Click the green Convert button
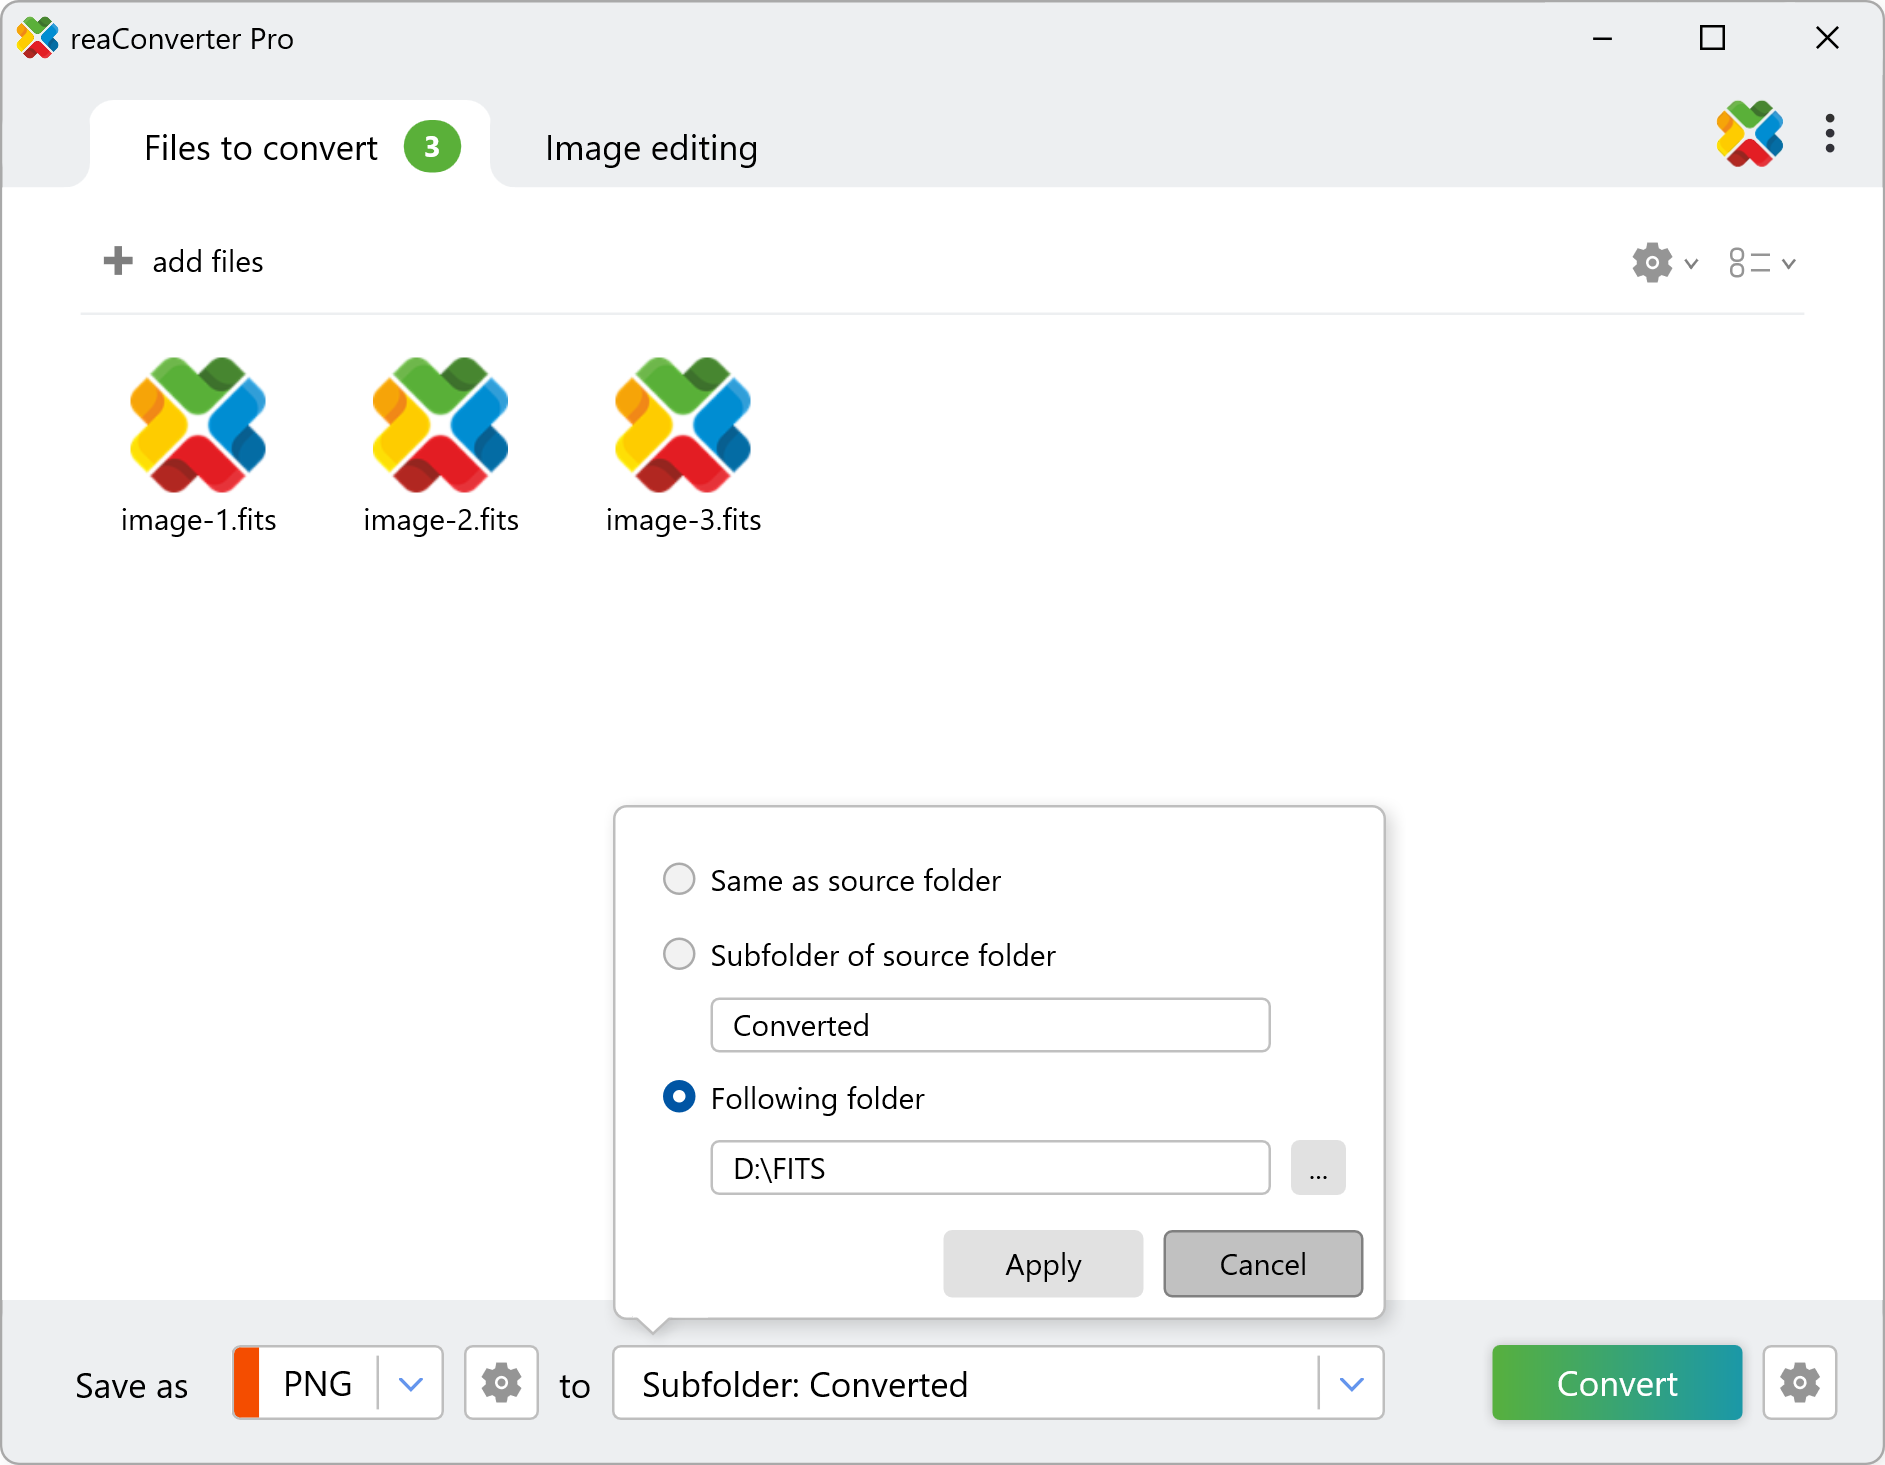Image resolution: width=1885 pixels, height=1465 pixels. (x=1616, y=1383)
